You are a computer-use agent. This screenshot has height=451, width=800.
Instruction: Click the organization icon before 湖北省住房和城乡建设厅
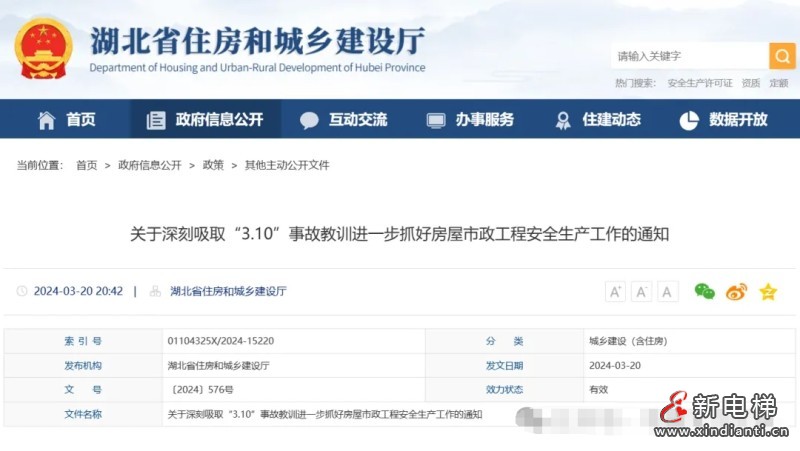tap(155, 291)
